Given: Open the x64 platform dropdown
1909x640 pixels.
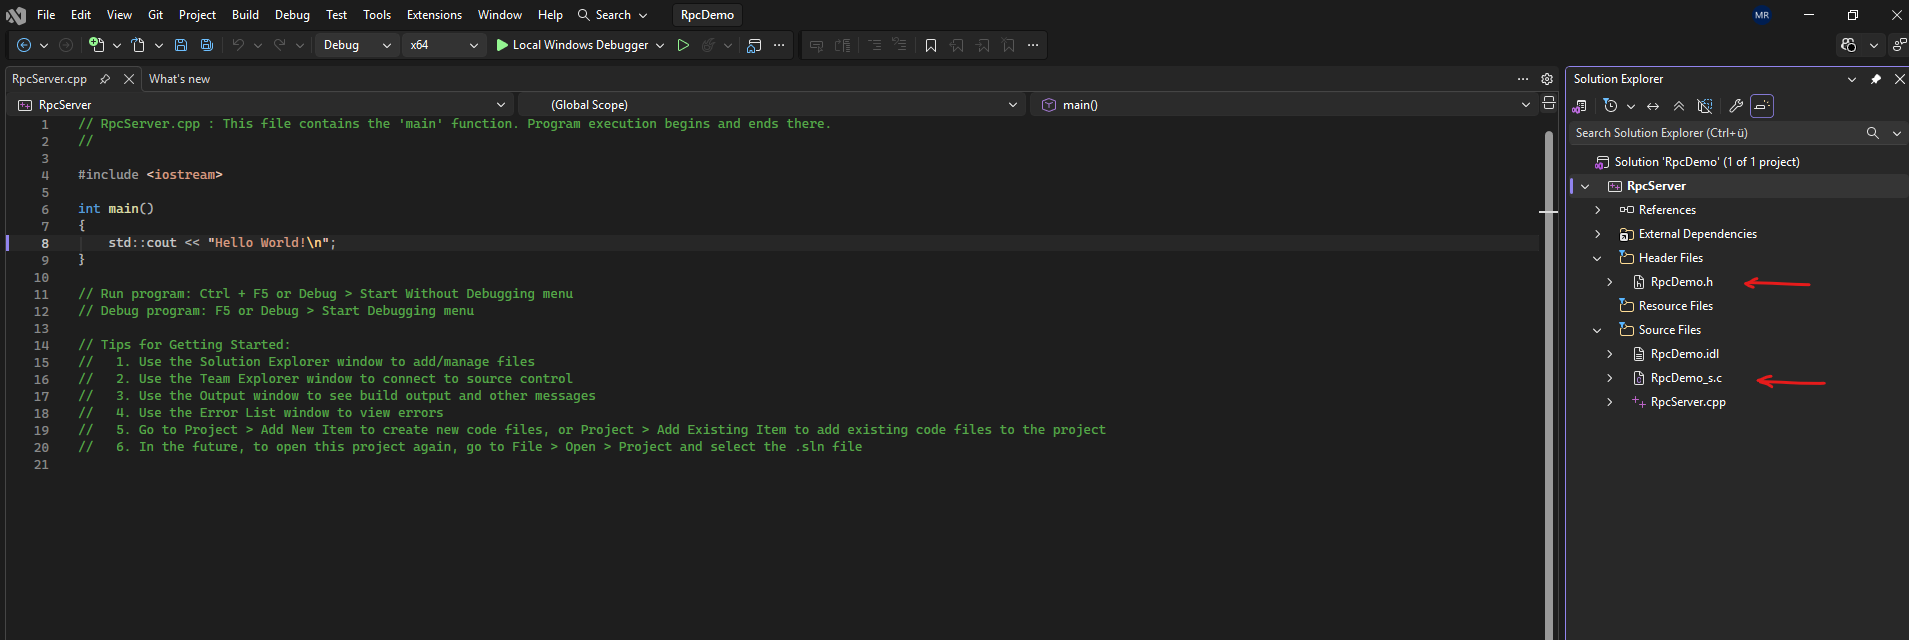Looking at the screenshot, I should point(444,45).
